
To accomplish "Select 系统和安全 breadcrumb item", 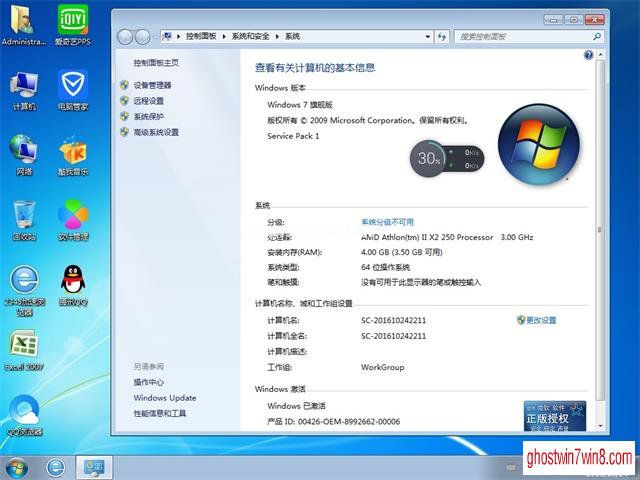I will pyautogui.click(x=251, y=36).
